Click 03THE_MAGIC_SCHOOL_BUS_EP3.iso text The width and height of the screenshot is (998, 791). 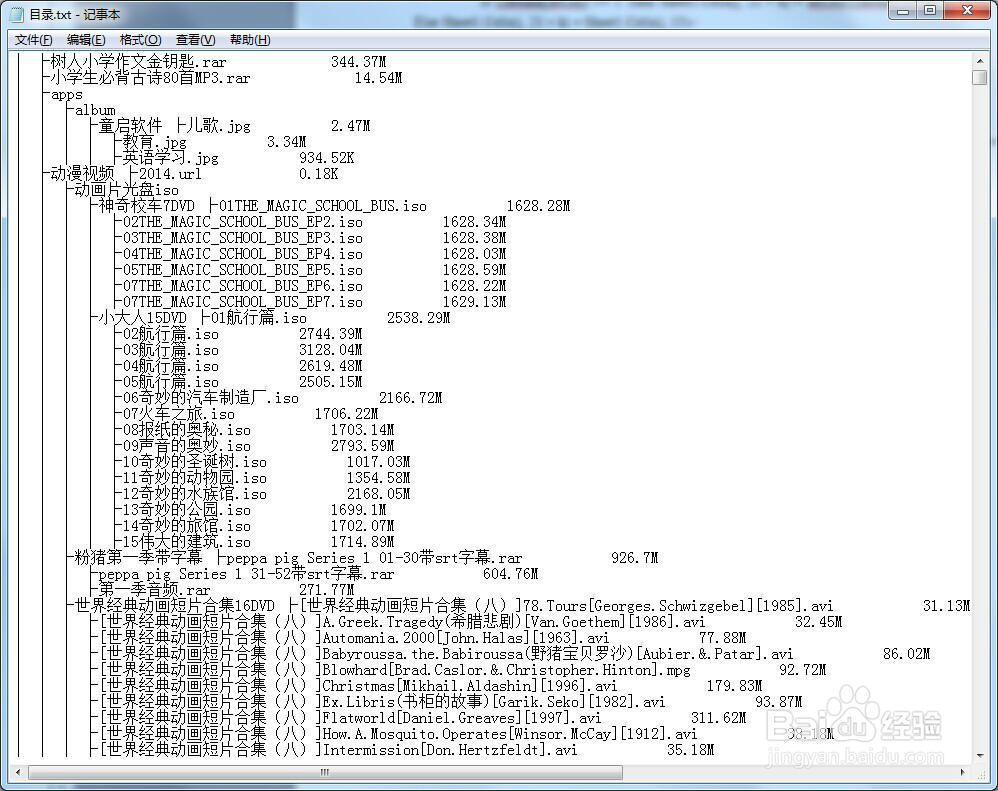coord(242,237)
